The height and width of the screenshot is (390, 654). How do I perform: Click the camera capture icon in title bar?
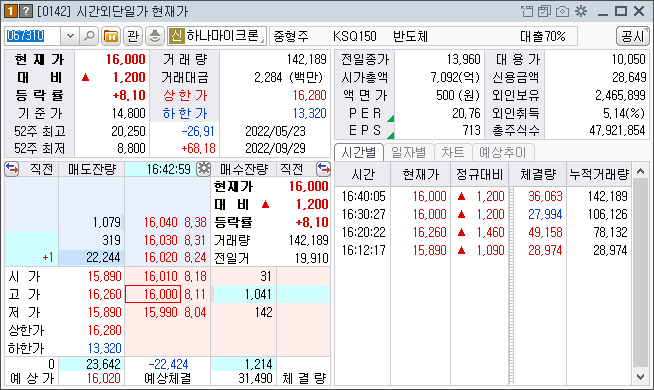pyautogui.click(x=562, y=11)
